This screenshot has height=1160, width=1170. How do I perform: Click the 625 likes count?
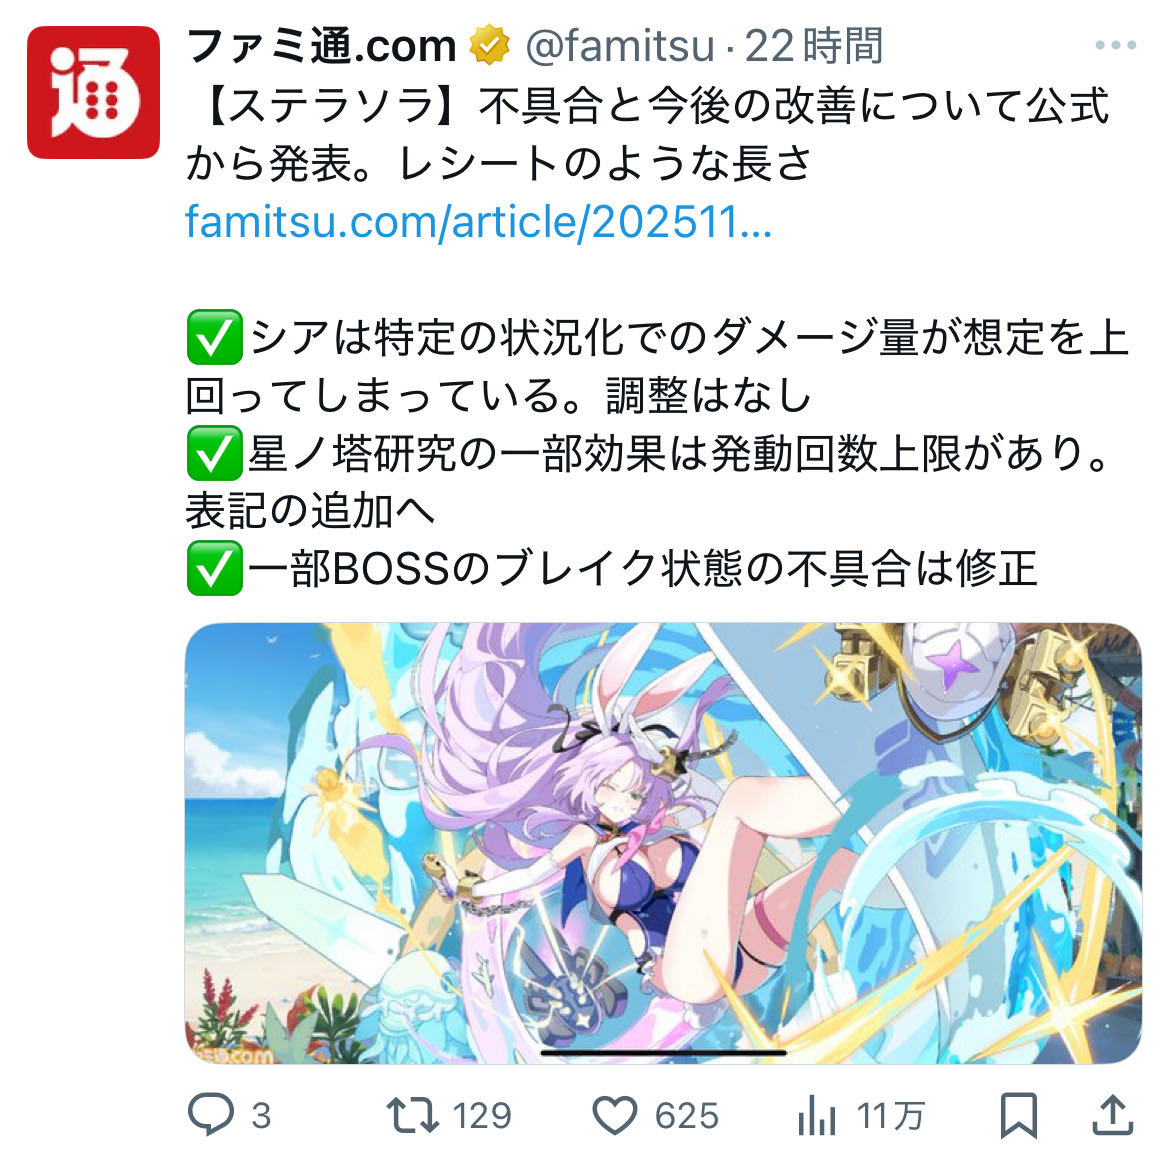pyautogui.click(x=686, y=1116)
